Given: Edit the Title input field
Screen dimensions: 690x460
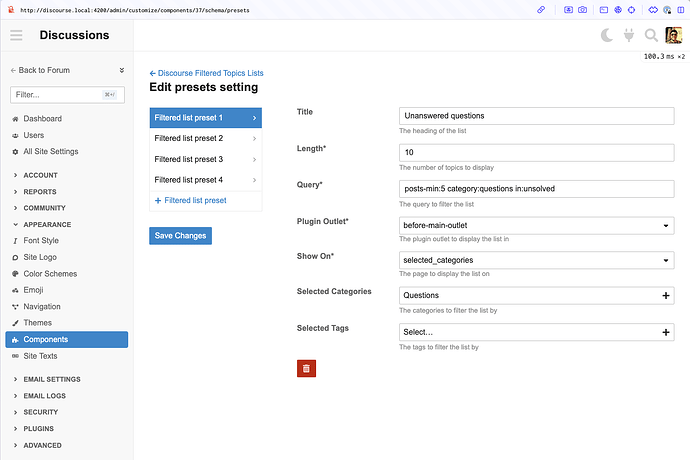Looking at the screenshot, I should point(536,116).
